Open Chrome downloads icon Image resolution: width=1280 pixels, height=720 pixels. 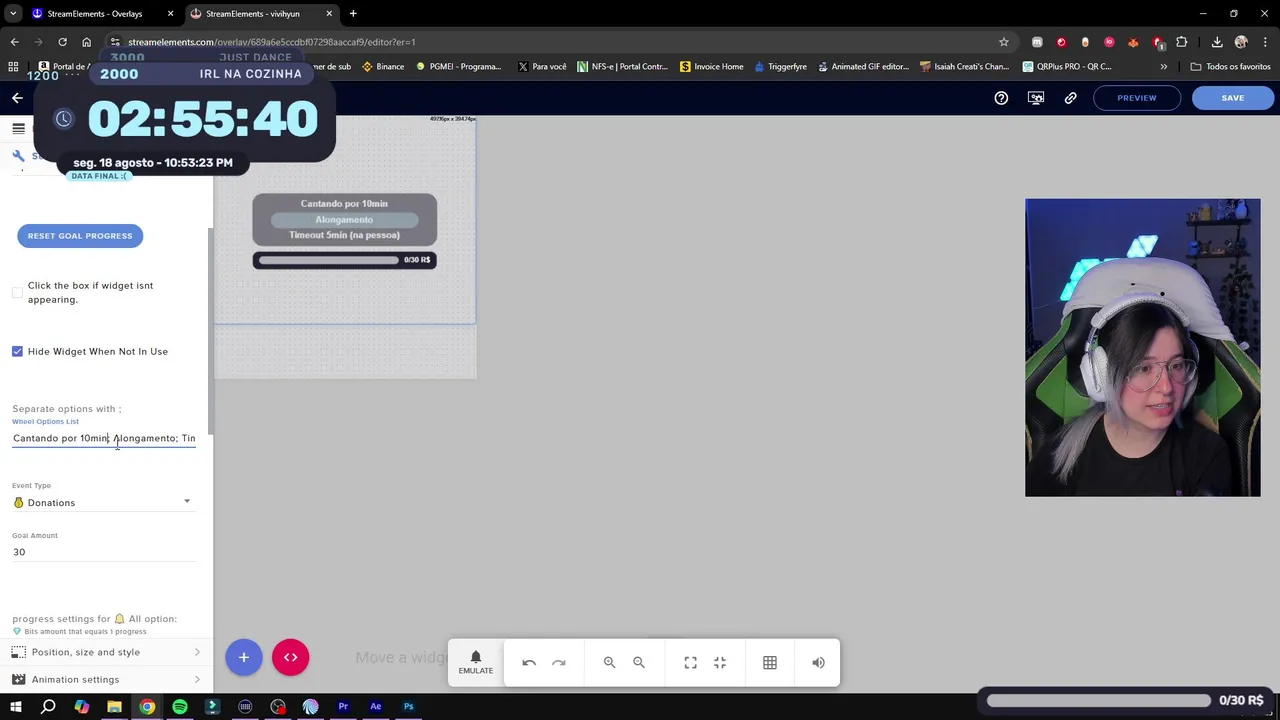pyautogui.click(x=1217, y=42)
